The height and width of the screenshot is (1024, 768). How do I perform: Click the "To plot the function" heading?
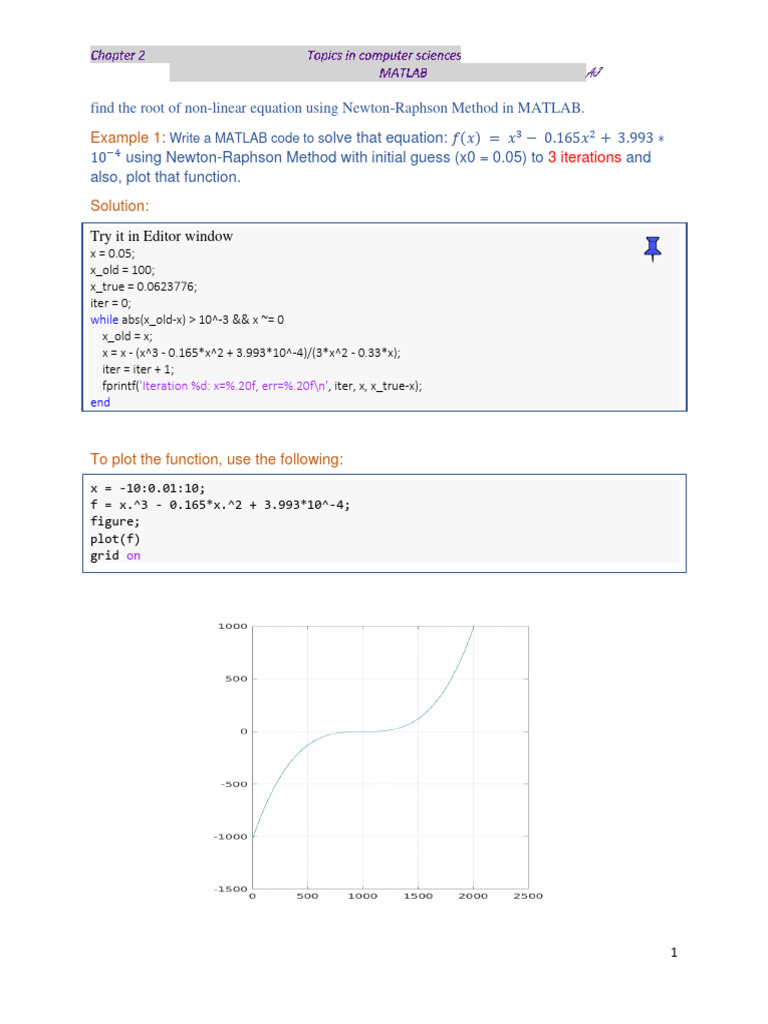pyautogui.click(x=217, y=459)
